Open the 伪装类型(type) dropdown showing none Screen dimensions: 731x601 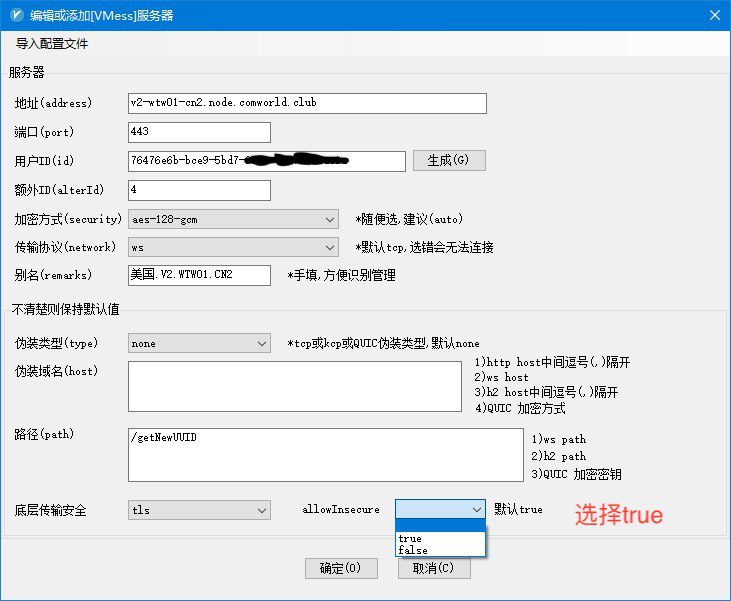pos(199,343)
